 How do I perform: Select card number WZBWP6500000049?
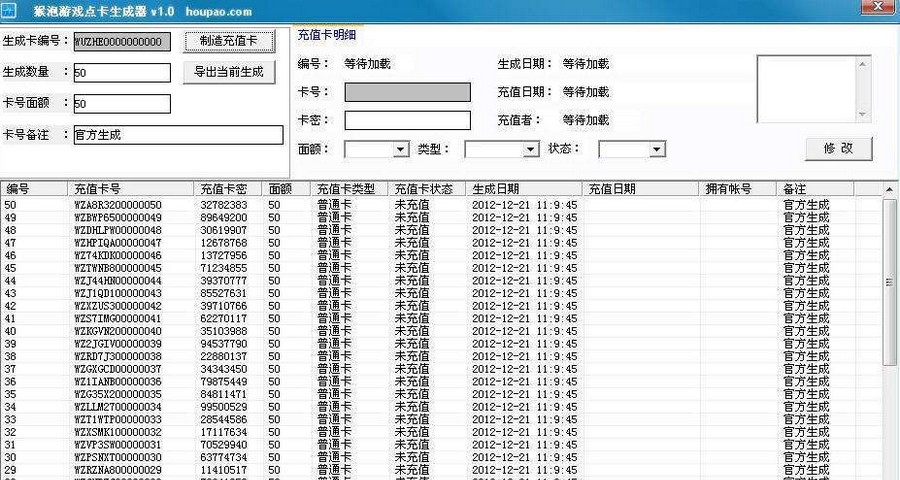(x=118, y=218)
